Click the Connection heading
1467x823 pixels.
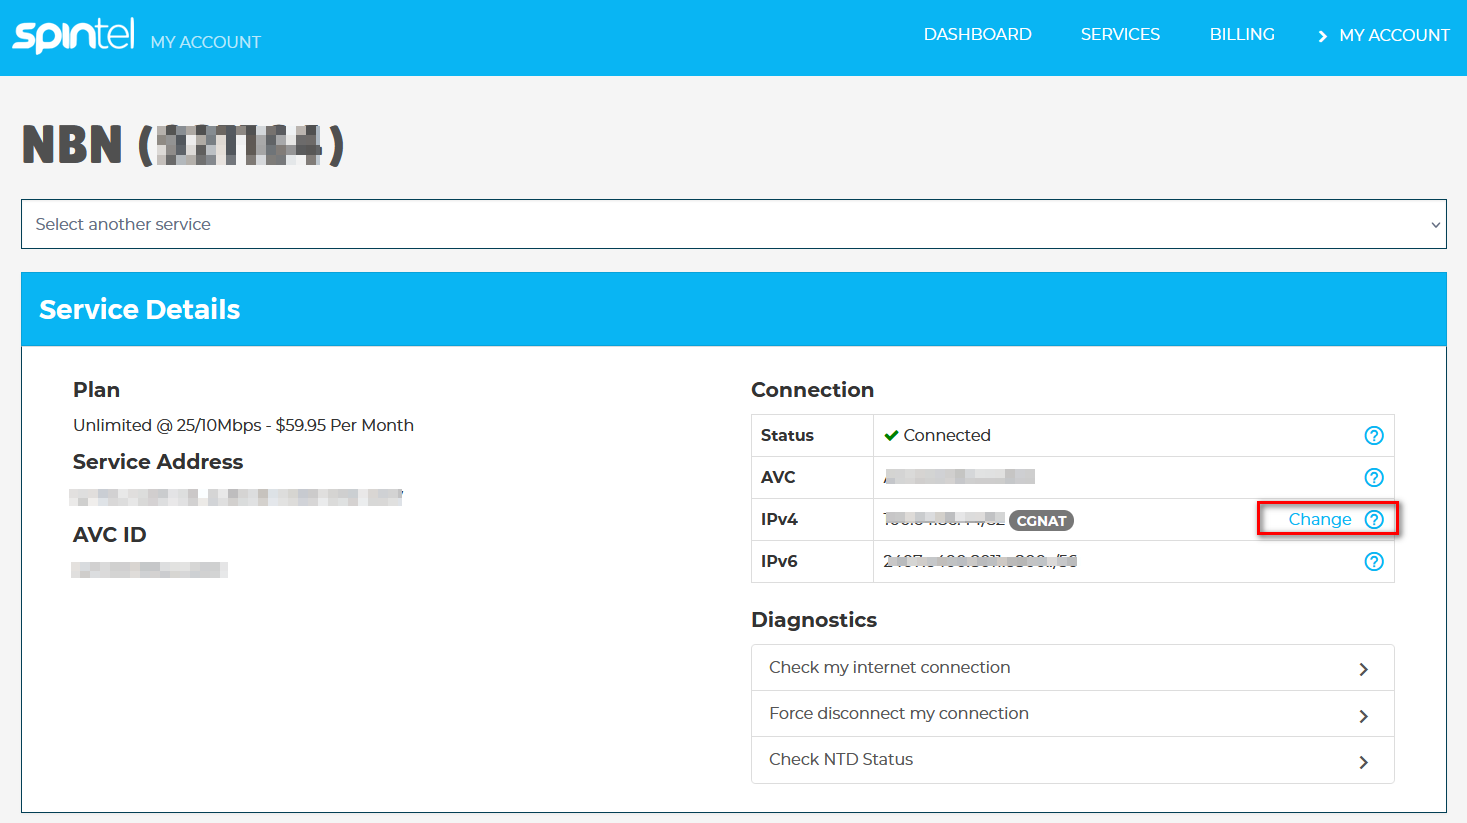812,390
